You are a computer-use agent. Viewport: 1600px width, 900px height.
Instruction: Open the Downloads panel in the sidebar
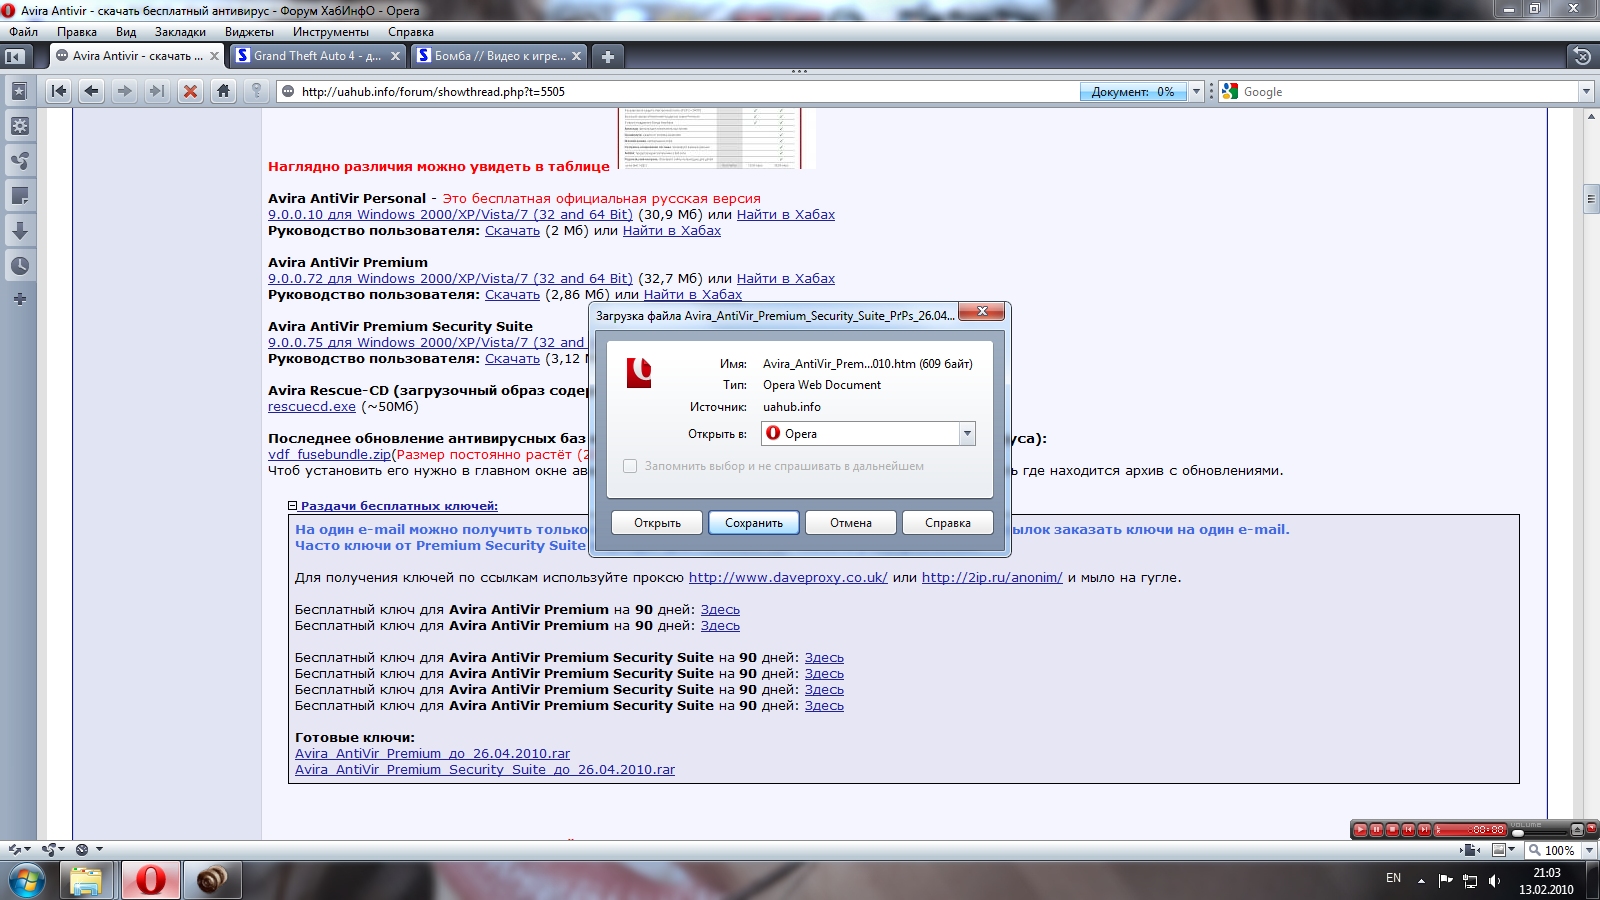[19, 231]
